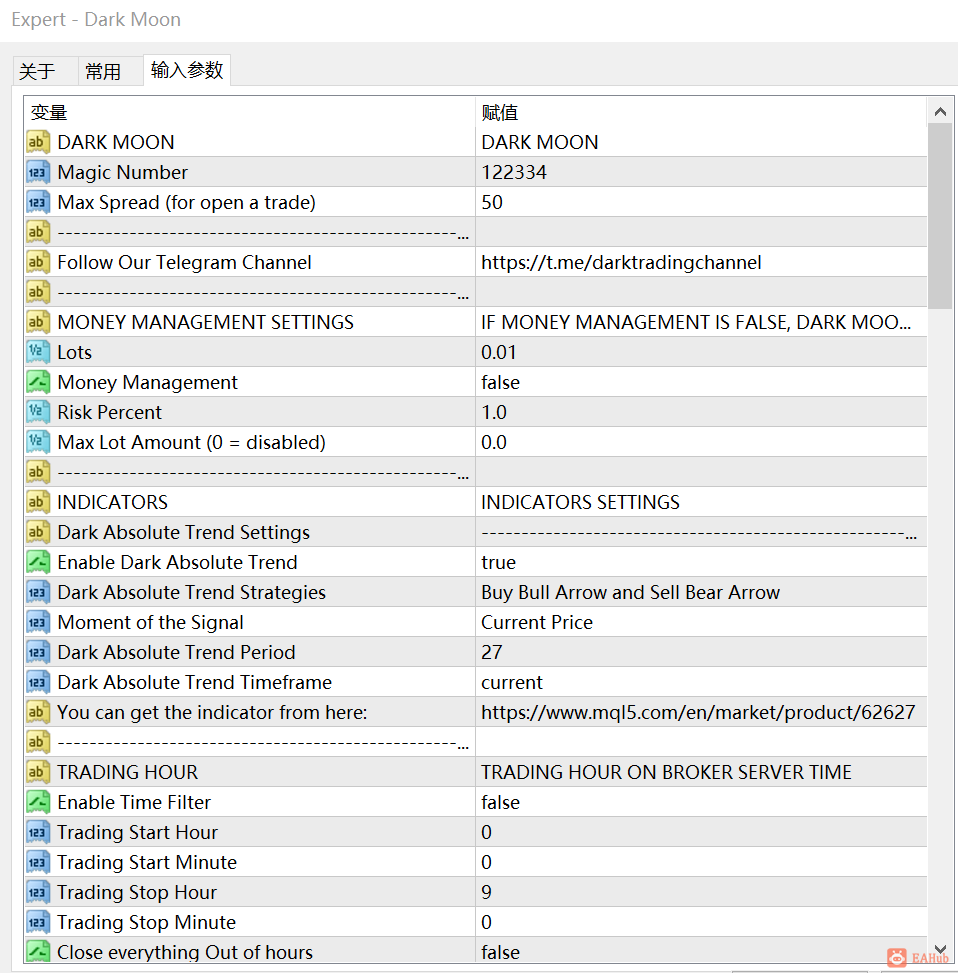The height and width of the screenshot is (973, 958).
Task: Toggle the Money Management false value
Action: point(701,382)
